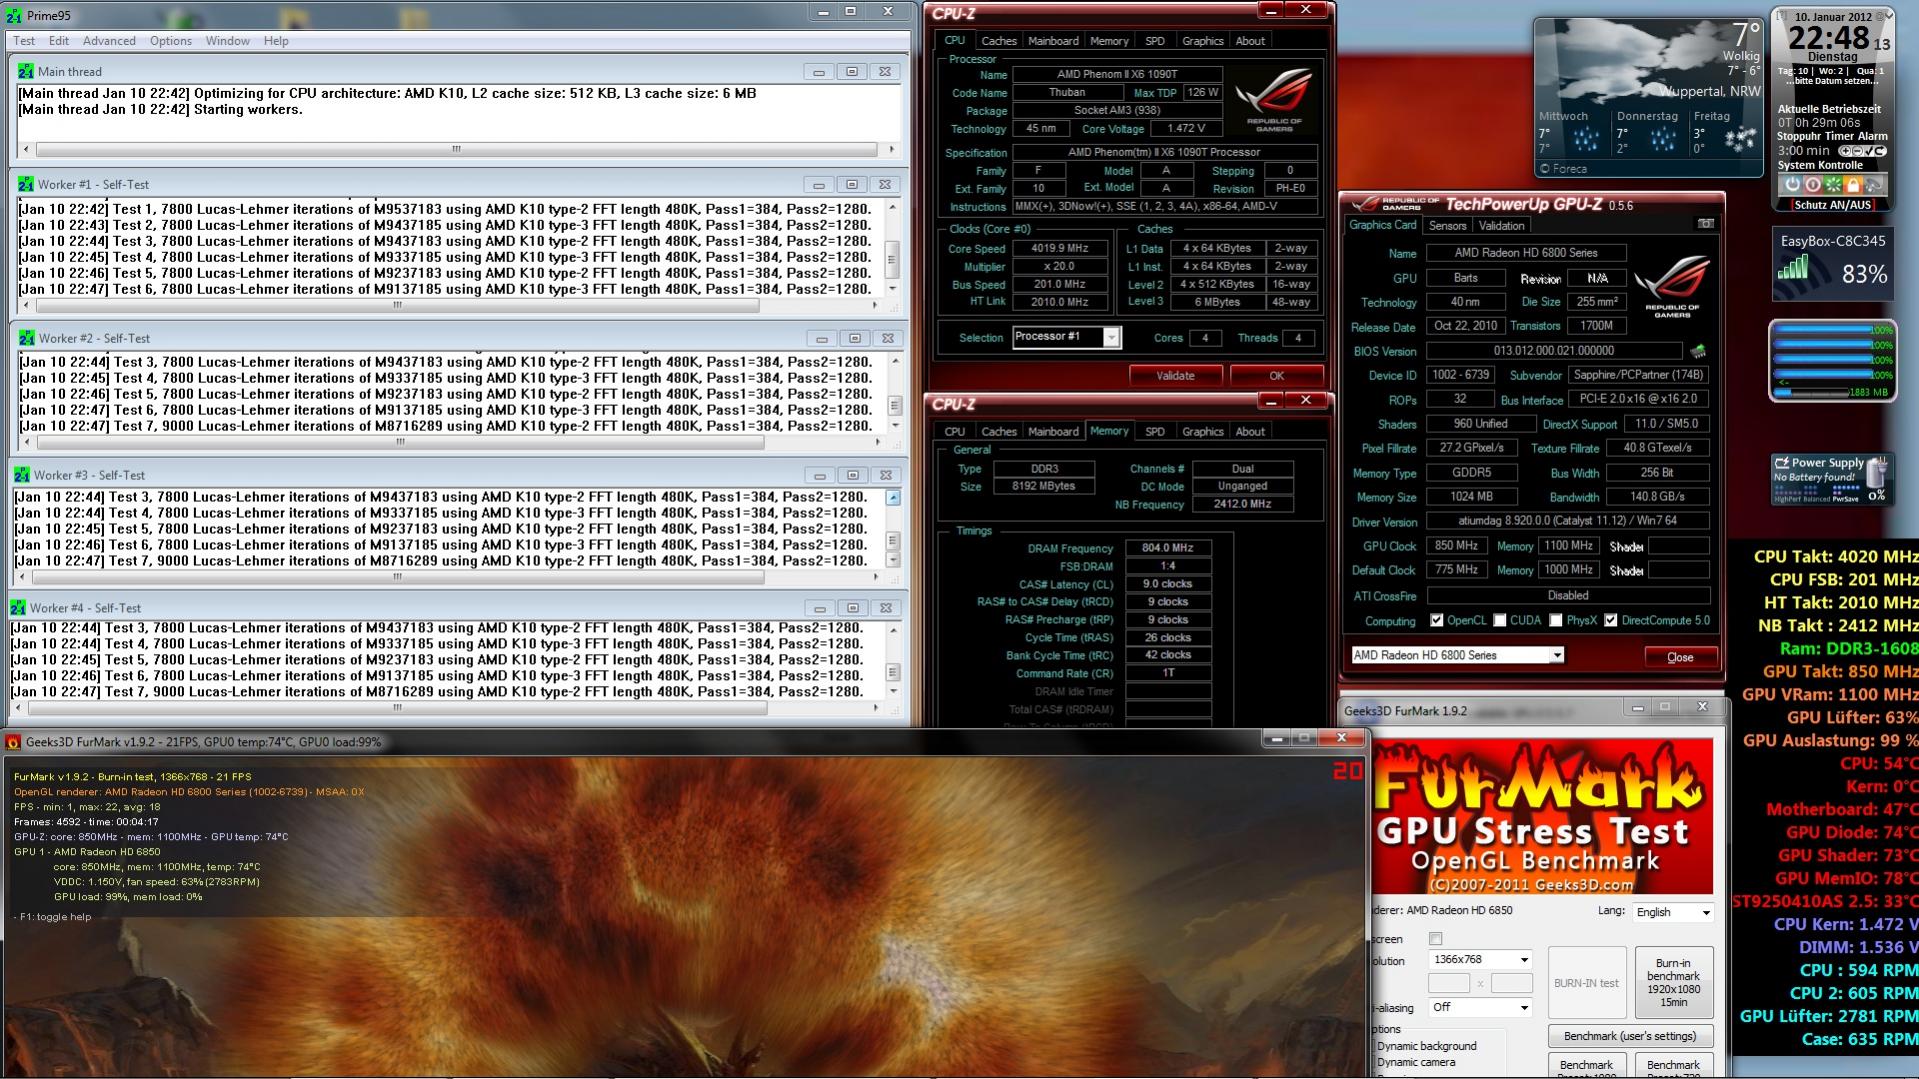Click Burn-in benchmark 1920x1080 15min button
The image size is (1919, 1079).
(1673, 982)
